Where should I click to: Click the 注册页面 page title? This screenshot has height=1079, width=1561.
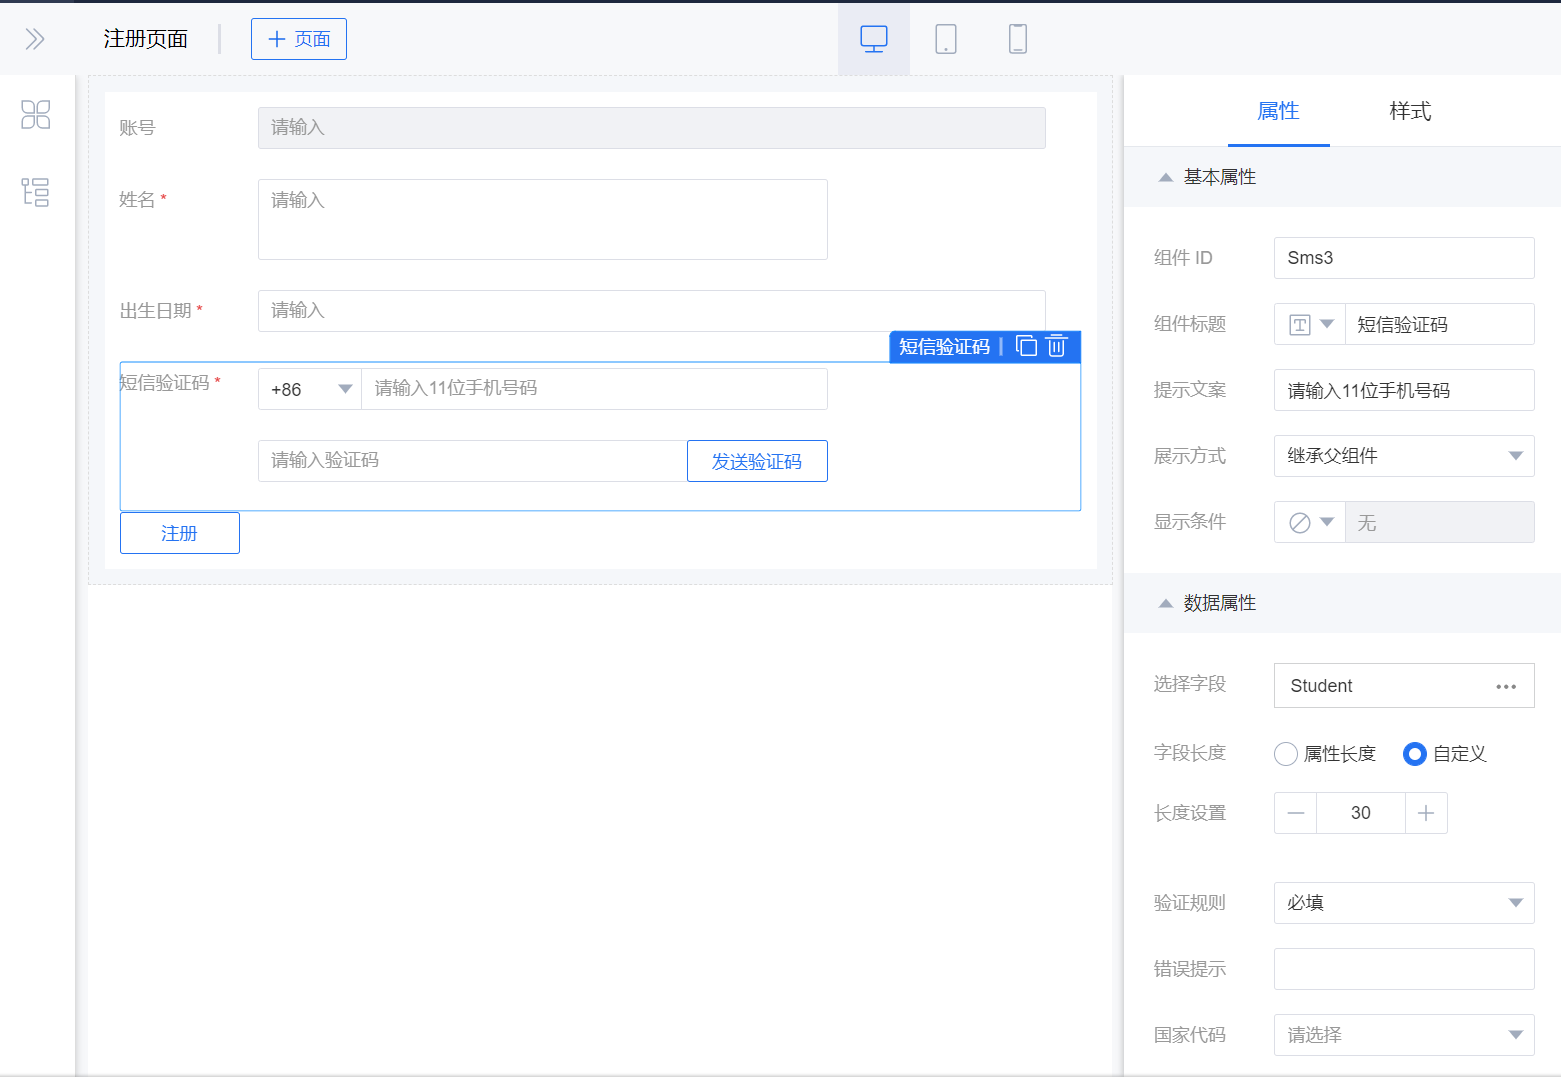click(x=146, y=39)
